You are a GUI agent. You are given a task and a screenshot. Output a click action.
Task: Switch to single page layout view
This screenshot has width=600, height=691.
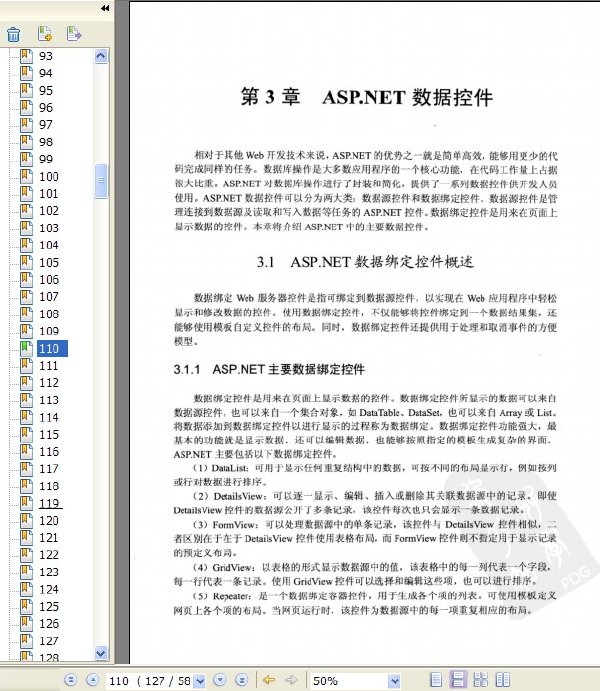(436, 680)
